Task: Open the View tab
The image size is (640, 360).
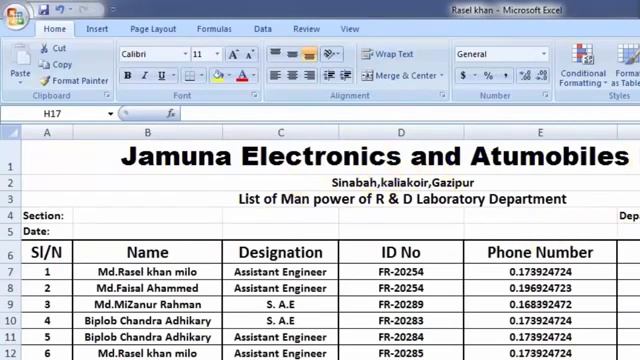Action: [x=350, y=29]
